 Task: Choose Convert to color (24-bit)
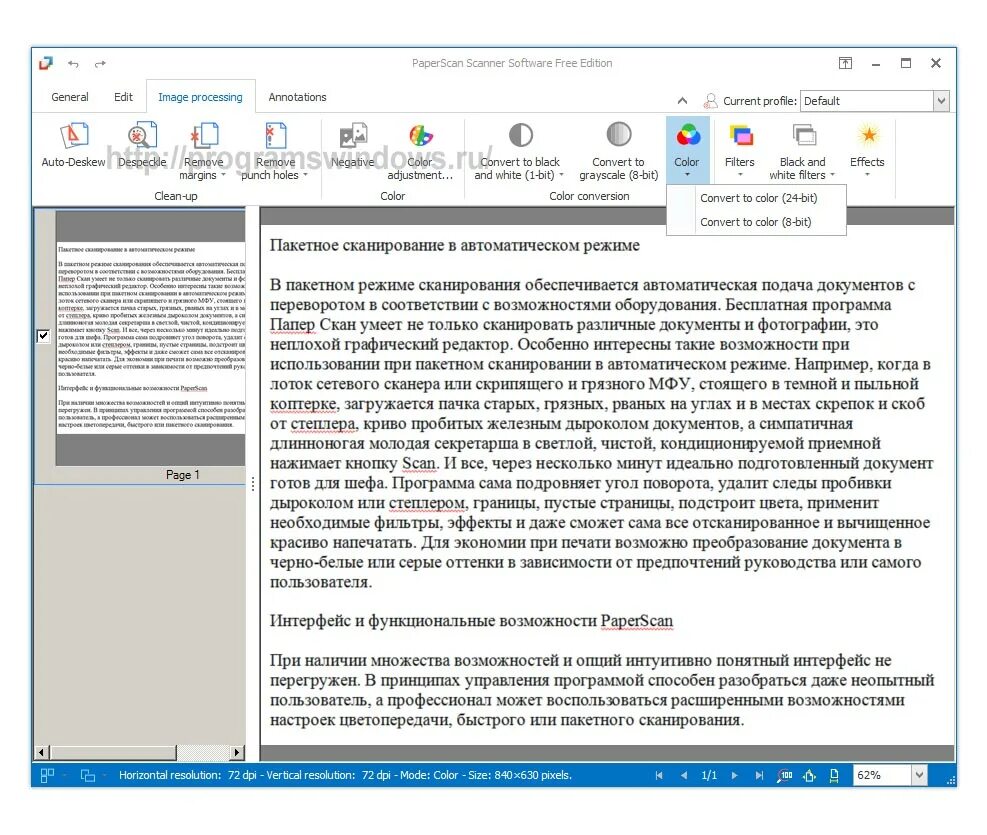[758, 198]
